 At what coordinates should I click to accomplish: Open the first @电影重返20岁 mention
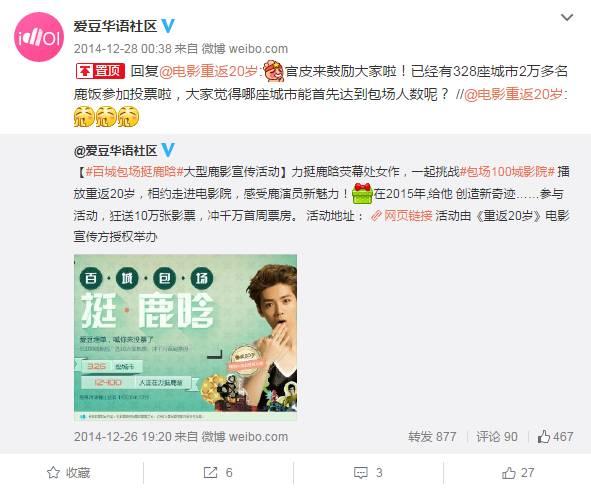(x=208, y=71)
